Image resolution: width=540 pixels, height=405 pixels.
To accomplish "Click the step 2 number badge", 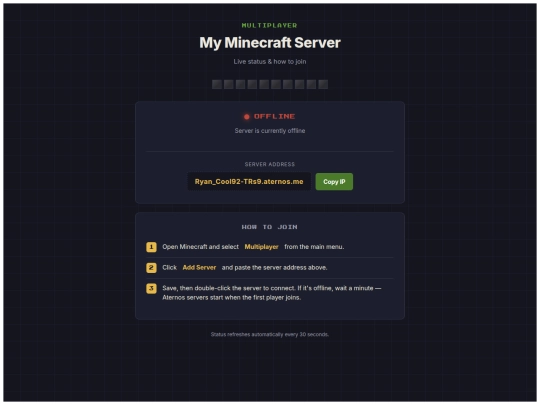I will (151, 268).
